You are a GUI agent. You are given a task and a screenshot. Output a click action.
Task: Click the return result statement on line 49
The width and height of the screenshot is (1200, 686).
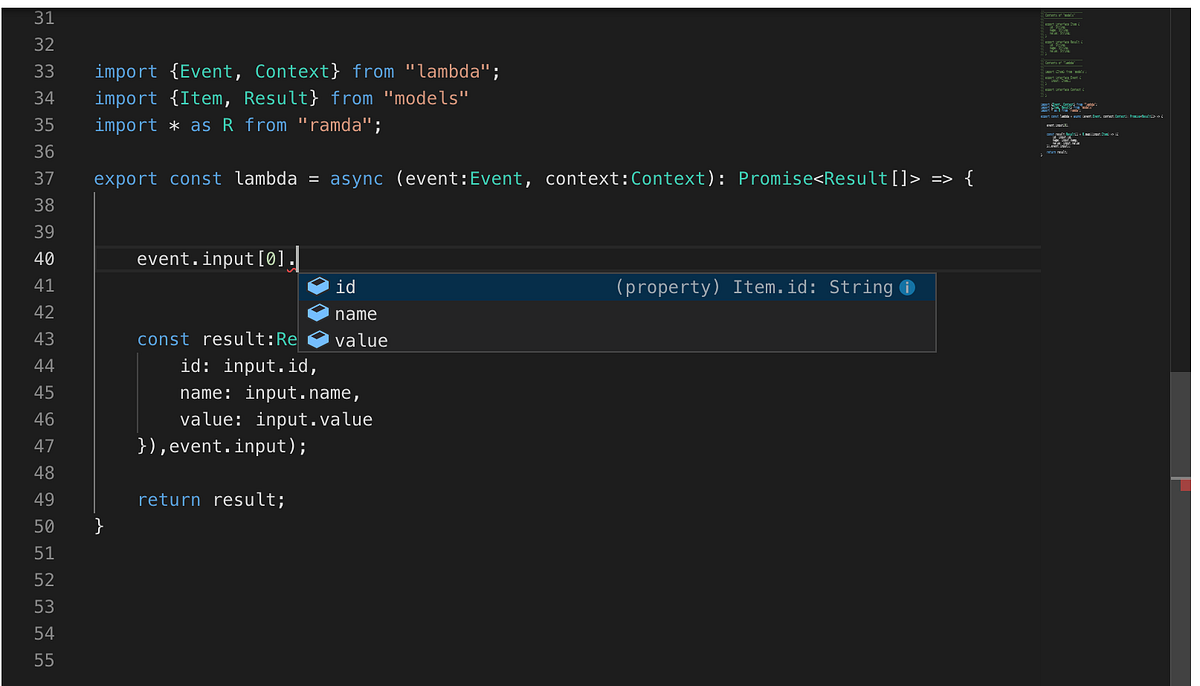tap(210, 499)
